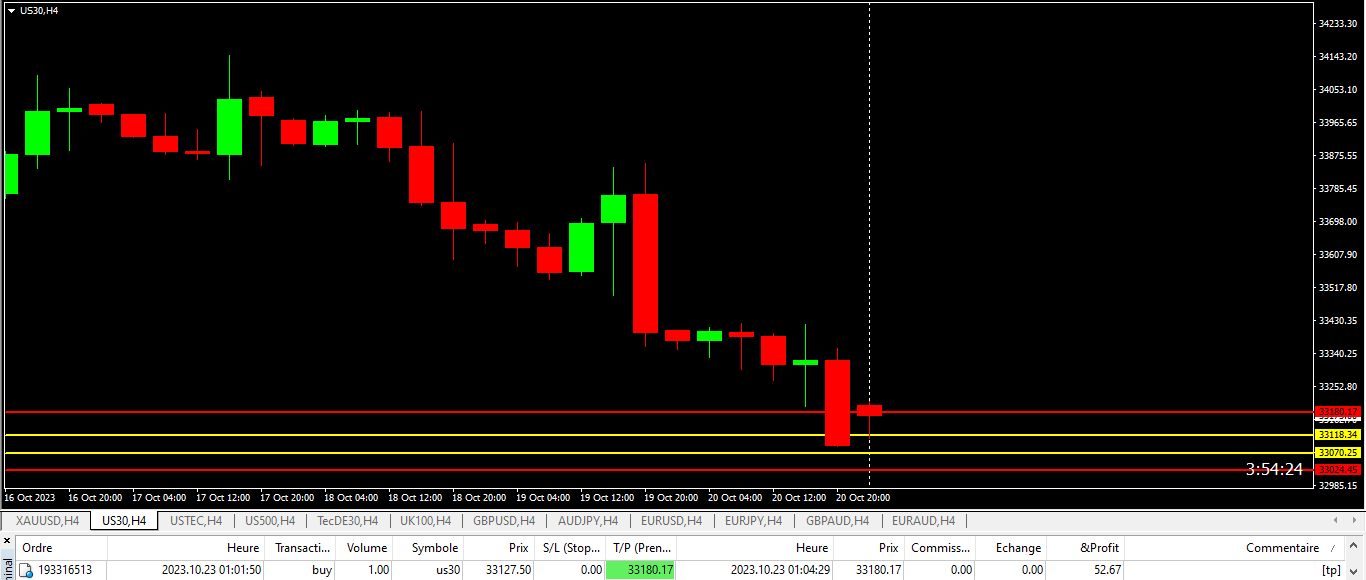Sort by the T/P column header
This screenshot has height=580, width=1366.
click(641, 548)
